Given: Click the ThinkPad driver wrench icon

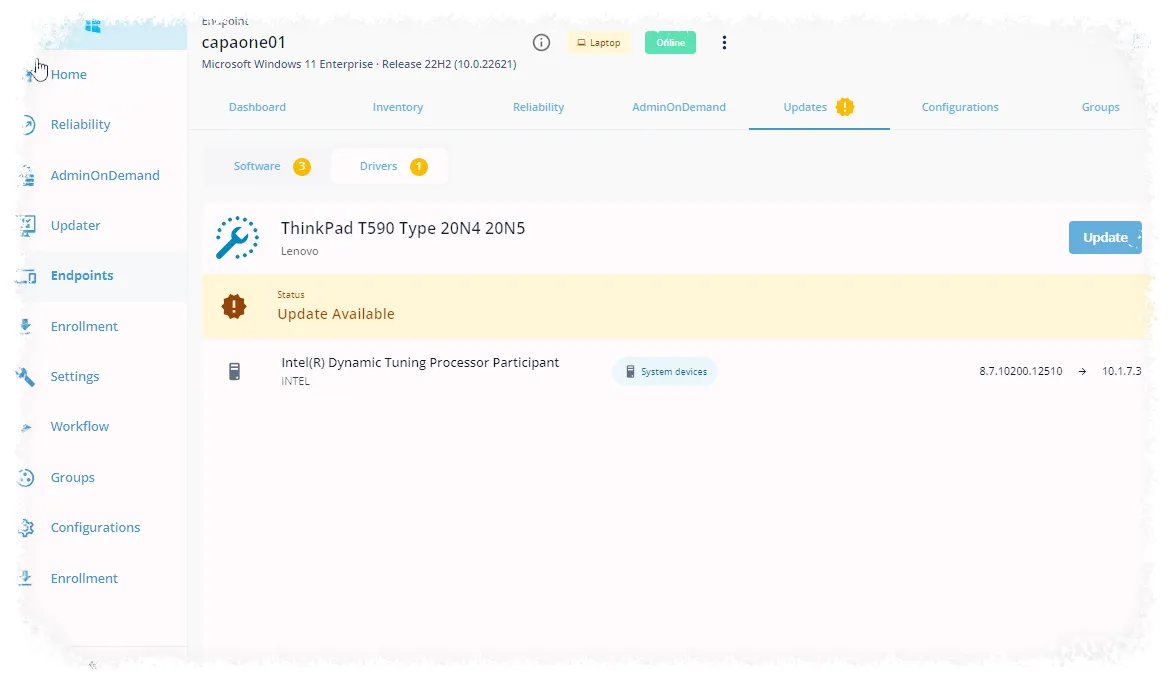Looking at the screenshot, I should tap(237, 237).
